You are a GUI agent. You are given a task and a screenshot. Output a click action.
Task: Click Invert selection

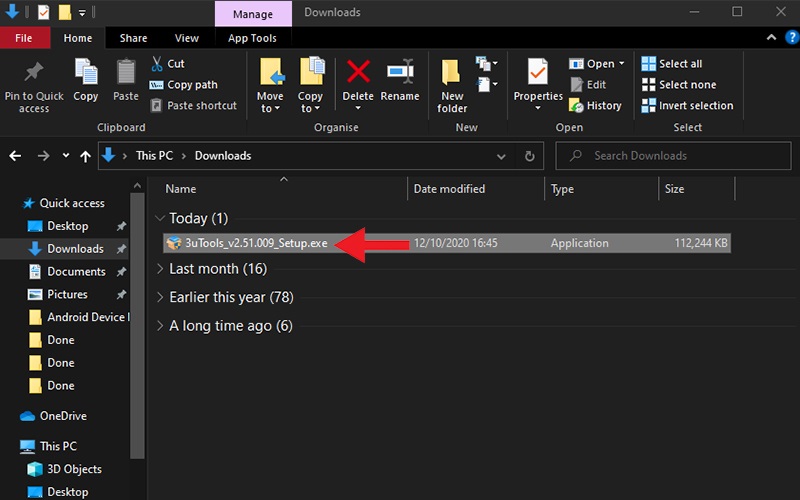click(x=687, y=106)
